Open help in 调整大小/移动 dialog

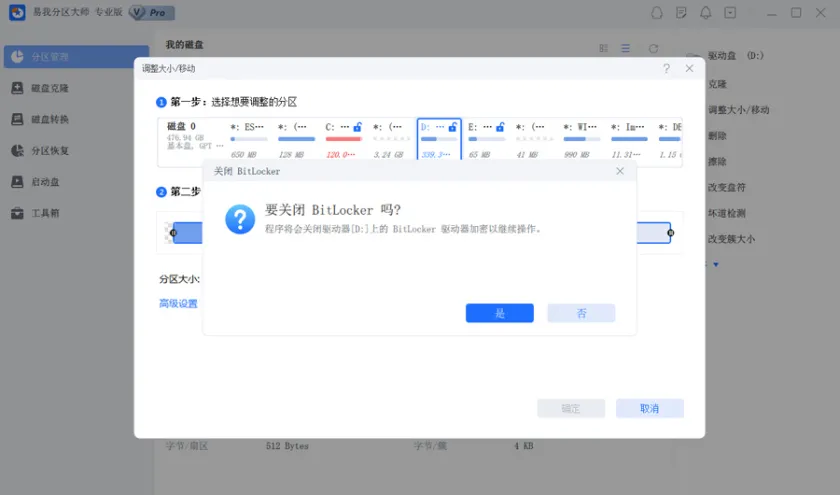(x=666, y=69)
